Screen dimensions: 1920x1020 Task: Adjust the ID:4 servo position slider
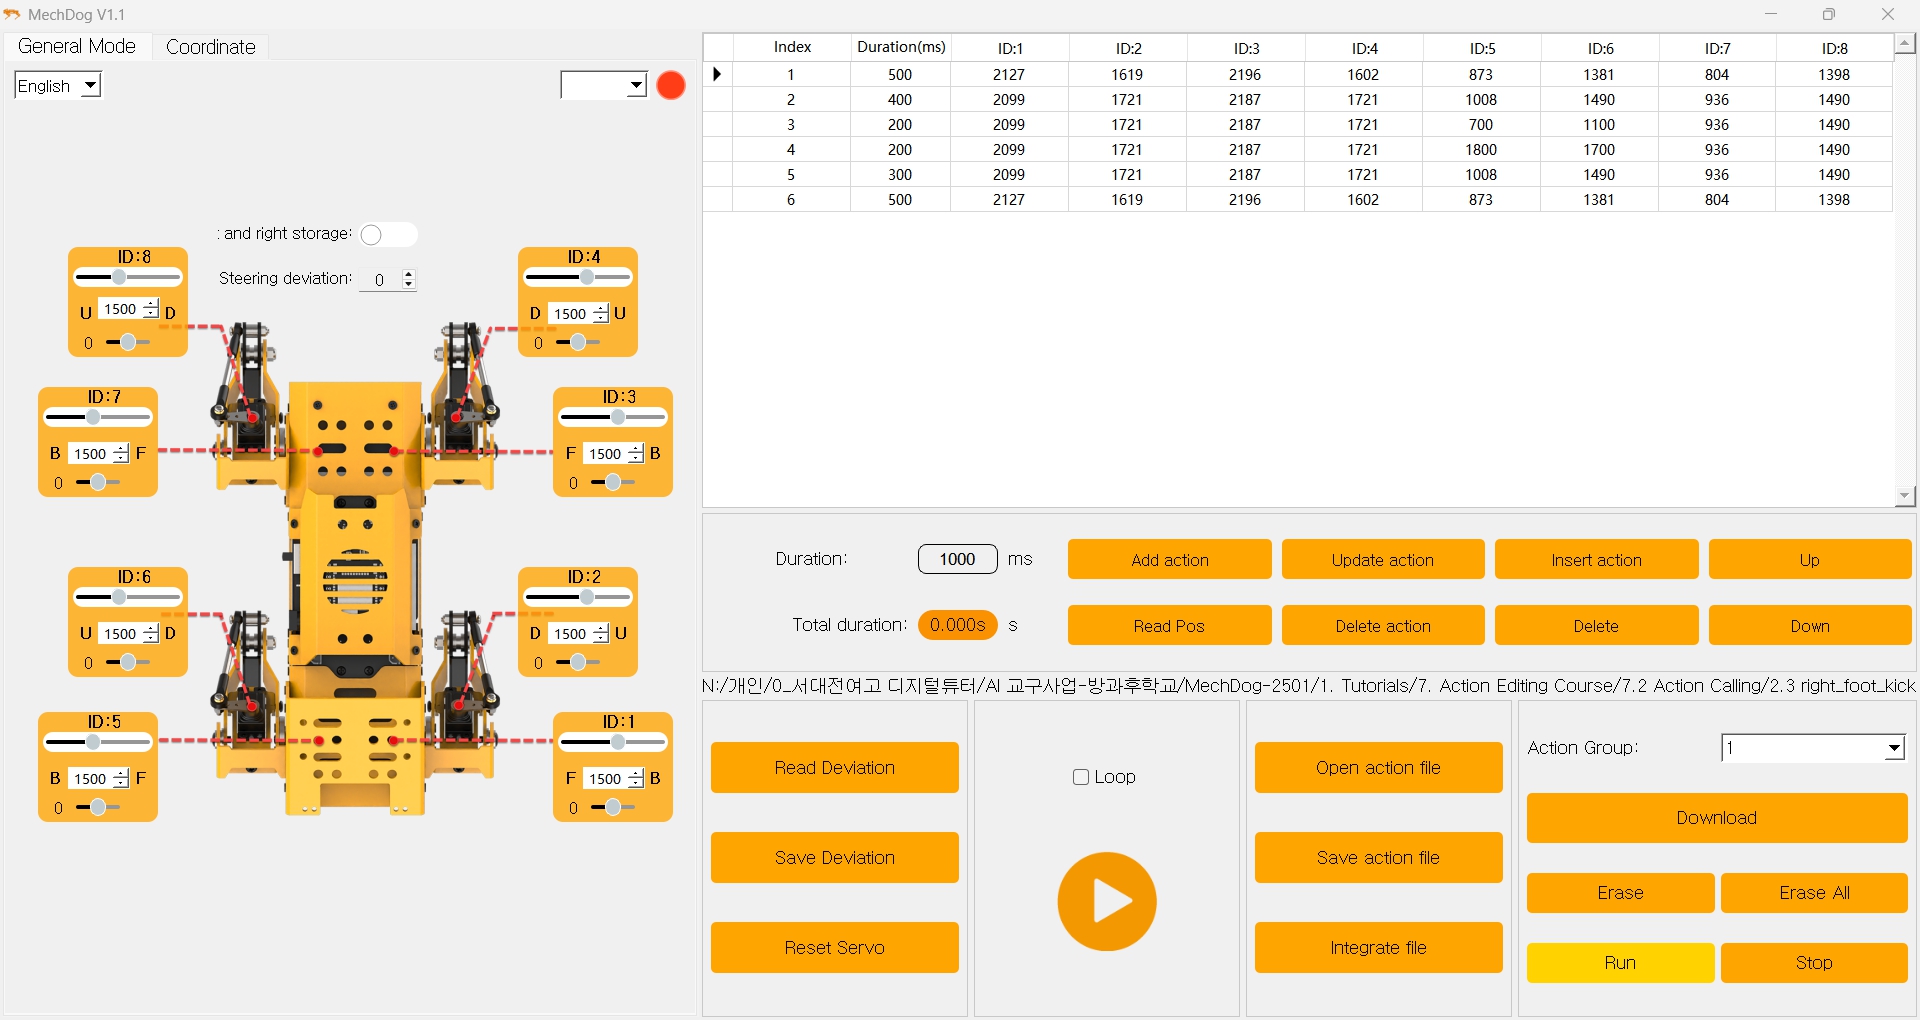point(587,277)
